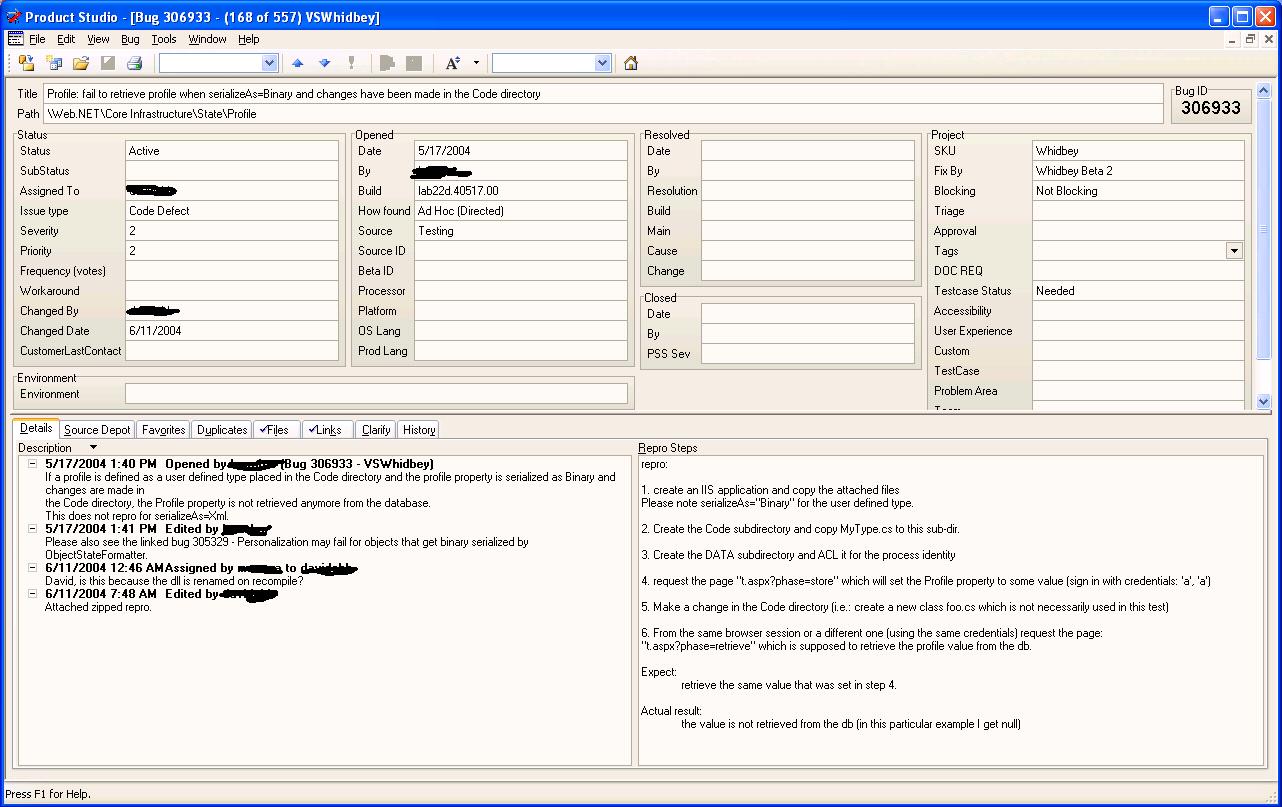The height and width of the screenshot is (807, 1282).
Task: Click the Product Studio title bar icon
Action: 13,17
